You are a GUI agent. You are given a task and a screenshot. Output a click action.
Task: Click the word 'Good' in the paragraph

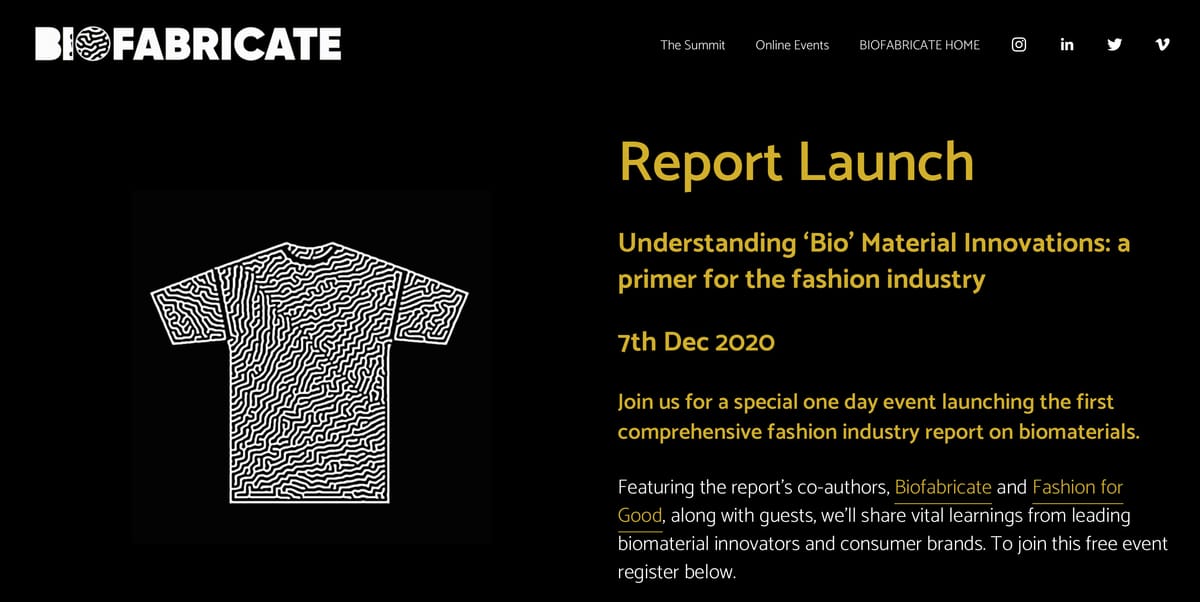tap(640, 516)
